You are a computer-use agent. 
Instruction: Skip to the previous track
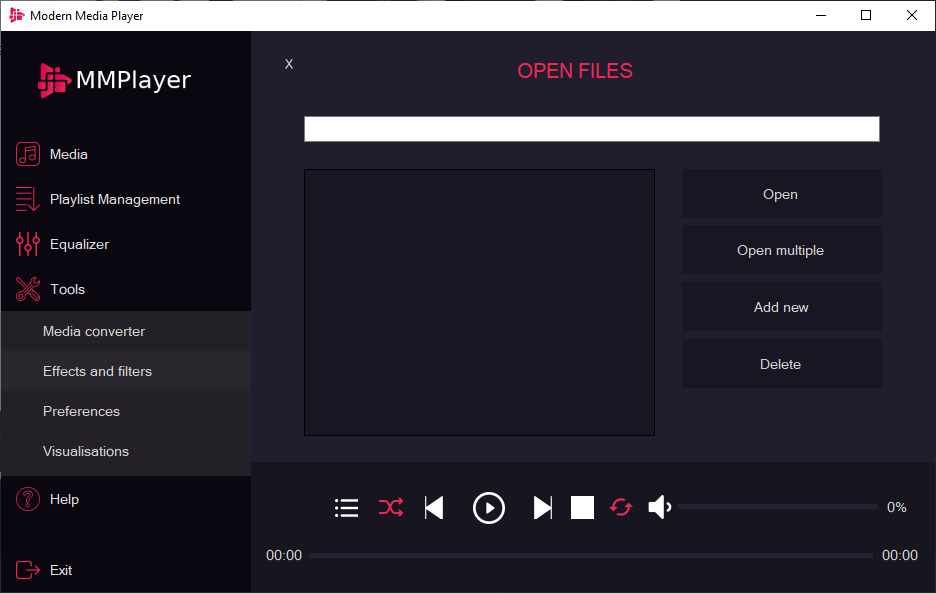(434, 508)
